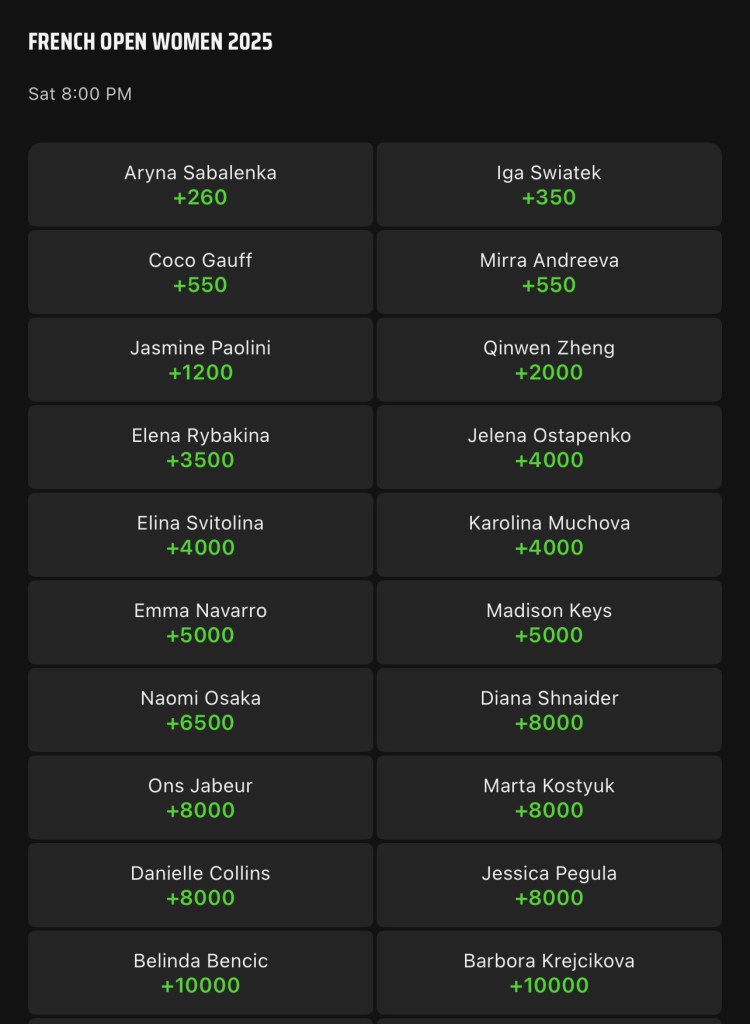The width and height of the screenshot is (750, 1024).
Task: Tap Qinwen Zheng +2000 odds
Action: pyautogui.click(x=549, y=360)
